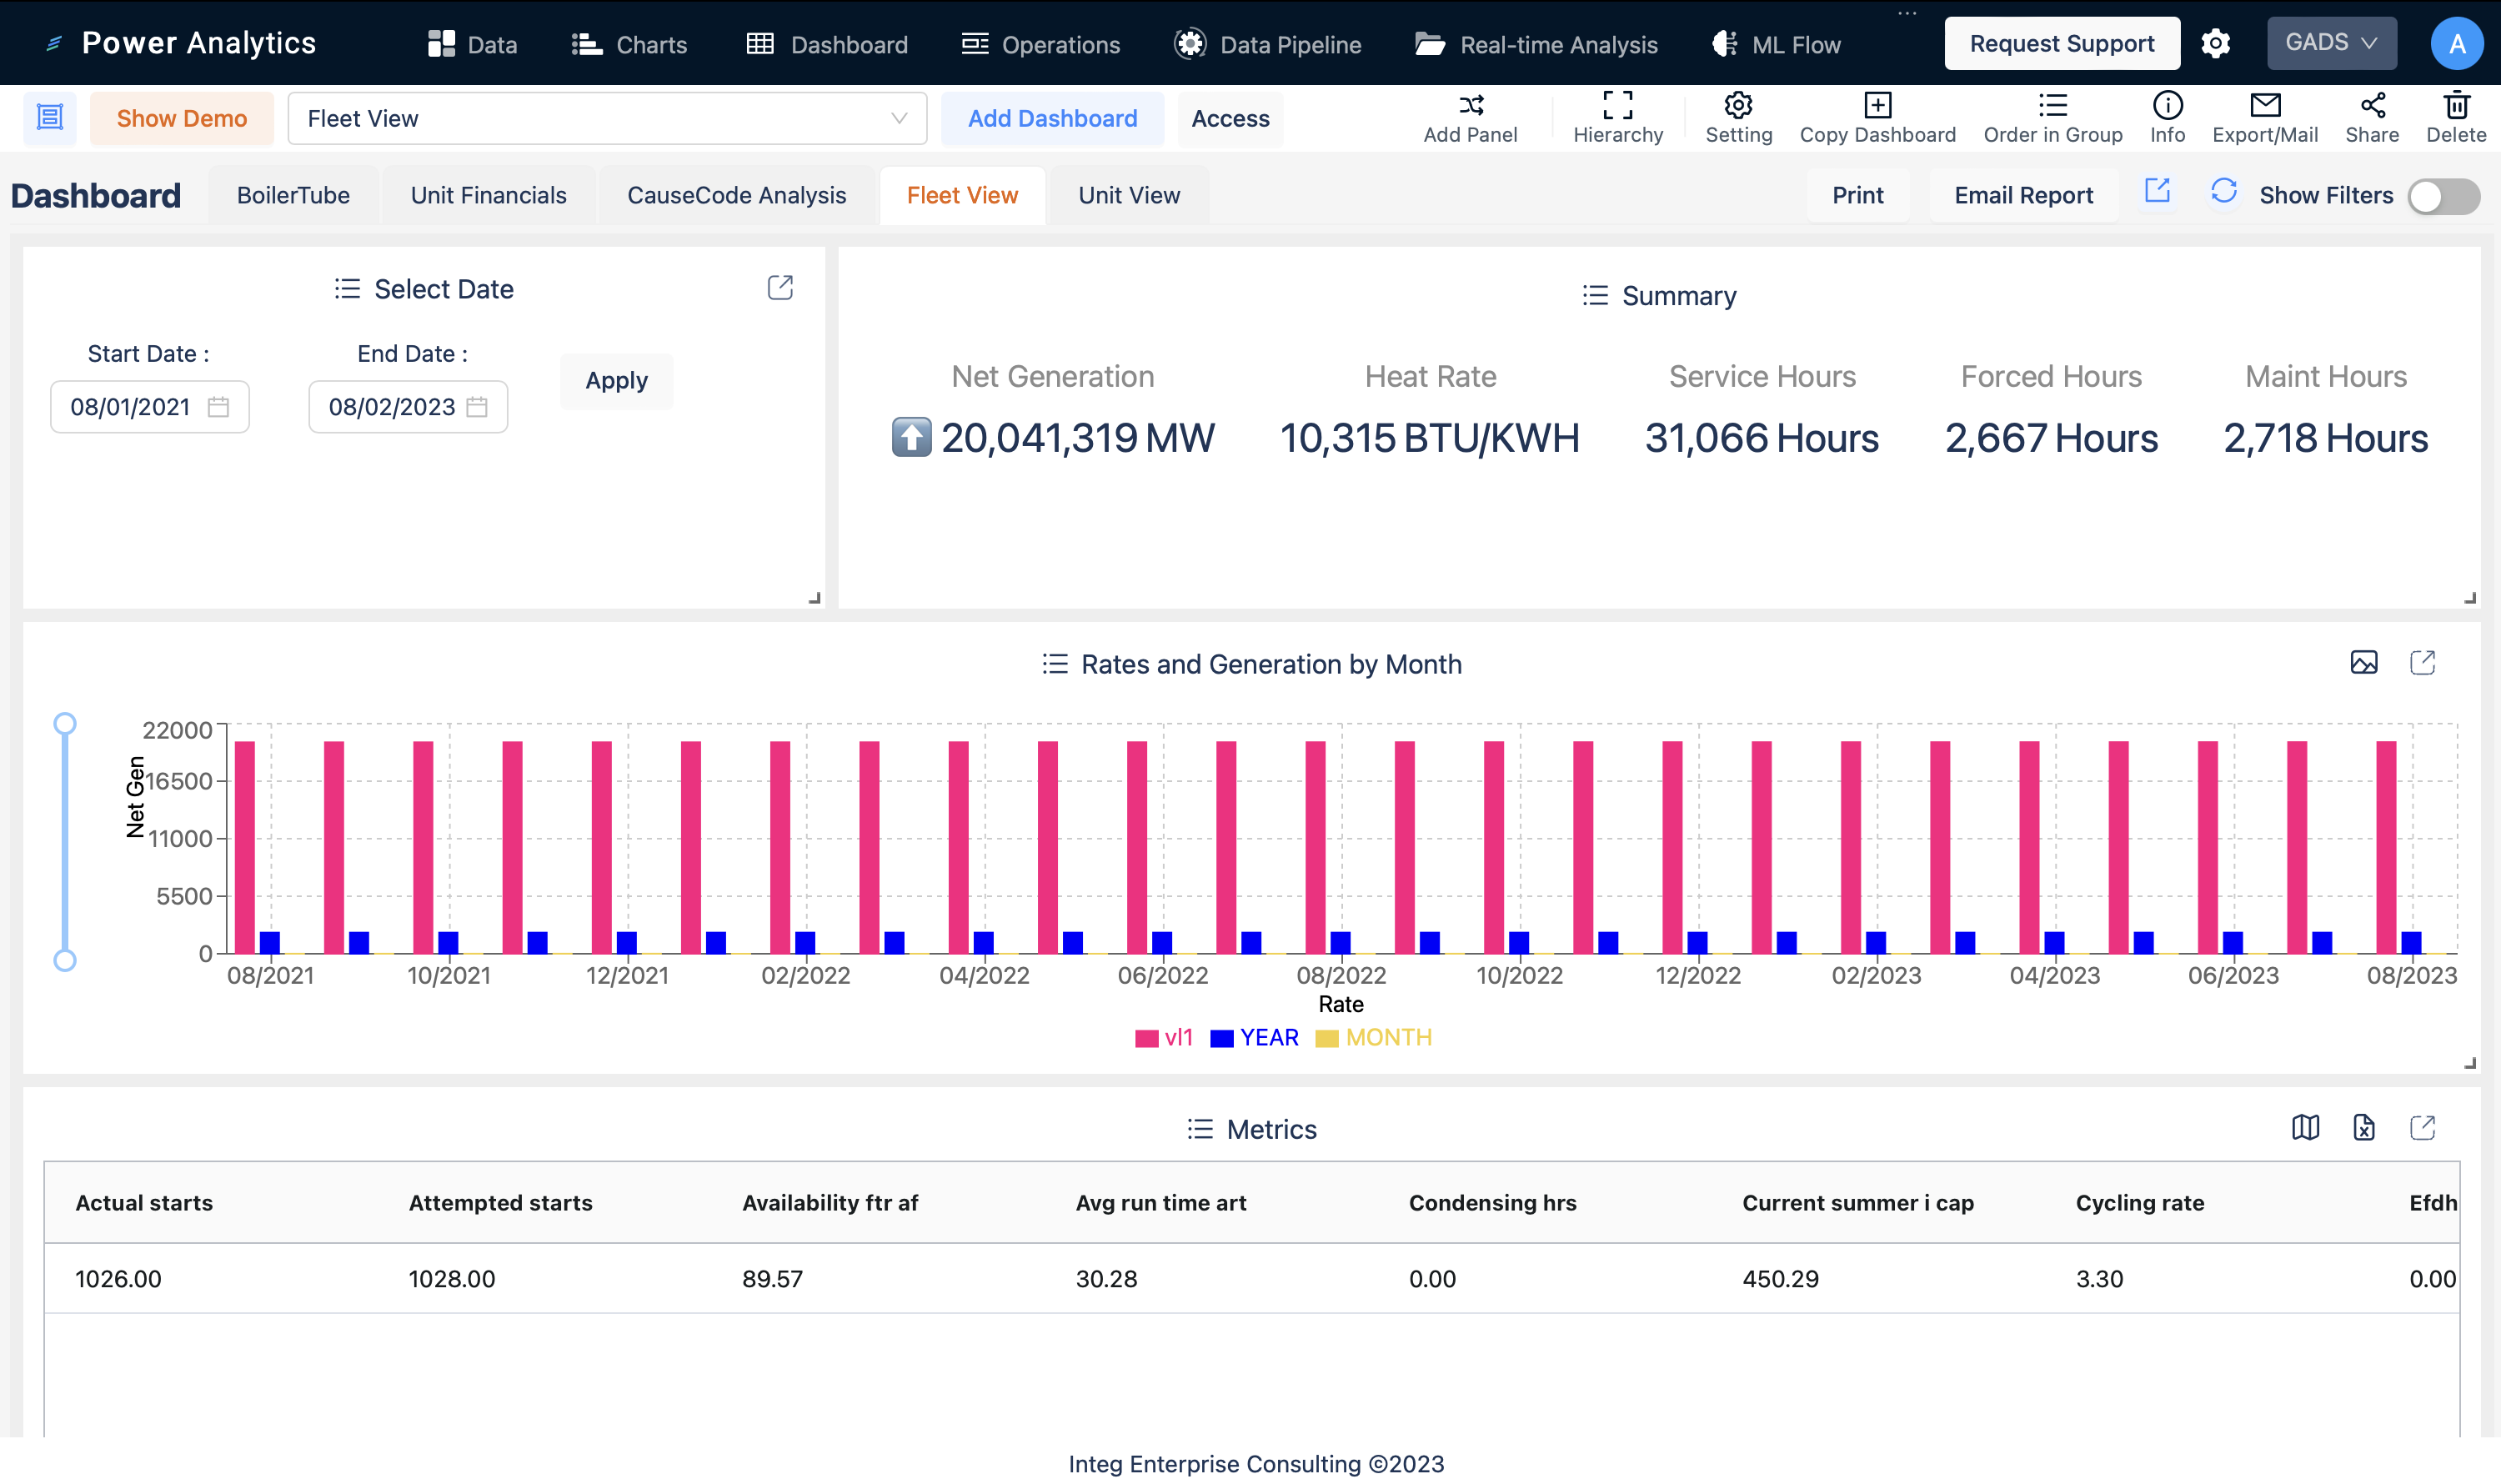The image size is (2501, 1484).
Task: Click the Apply button for date range
Action: 616,380
